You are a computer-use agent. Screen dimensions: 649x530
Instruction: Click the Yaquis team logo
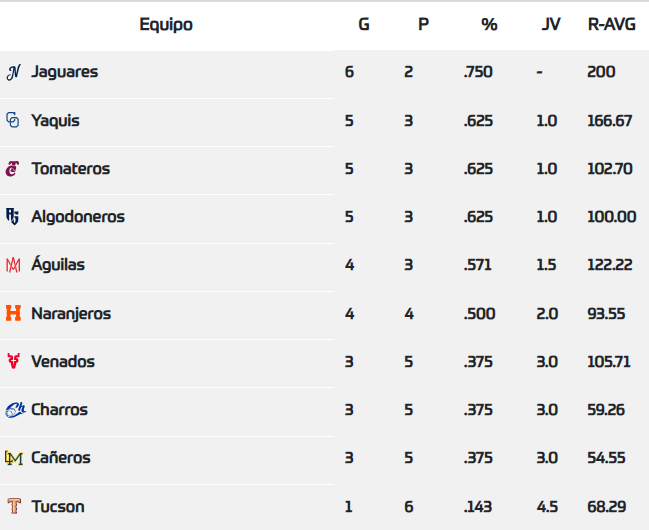[13, 120]
